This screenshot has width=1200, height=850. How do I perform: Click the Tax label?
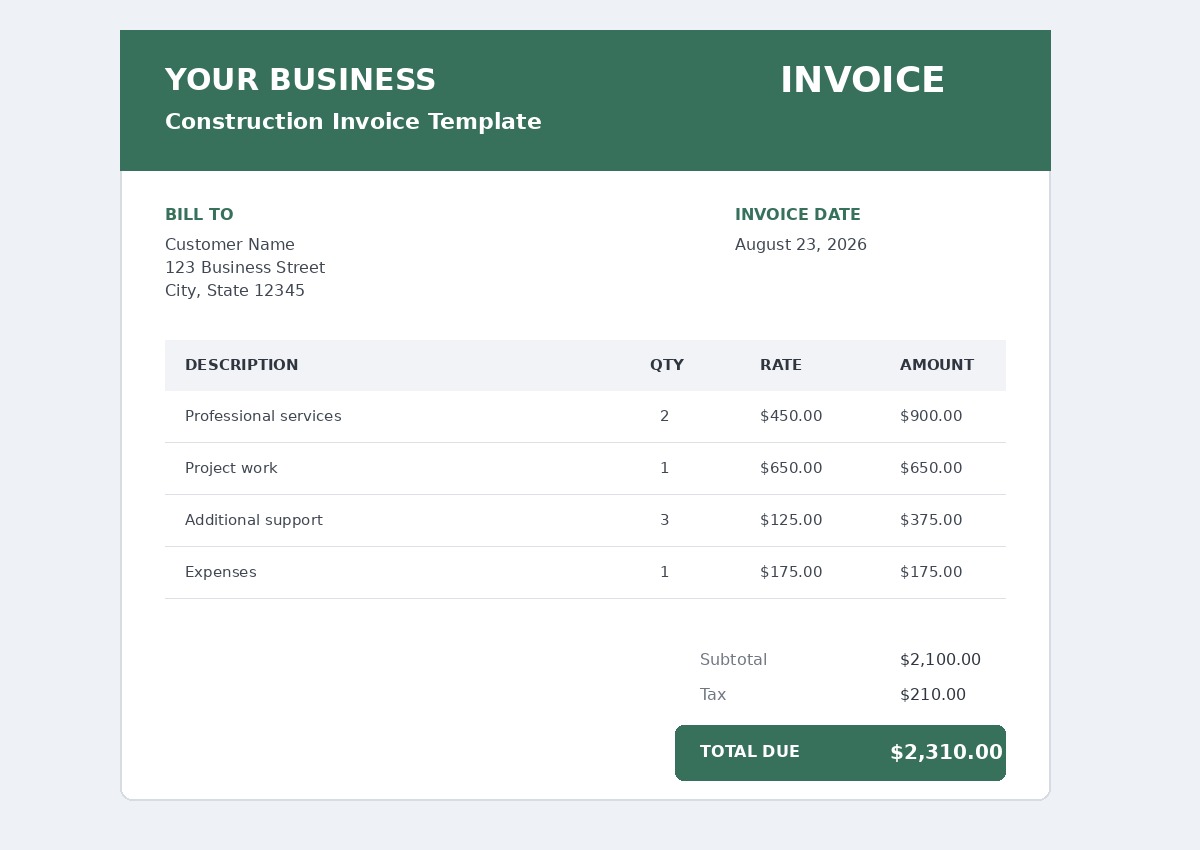713,695
